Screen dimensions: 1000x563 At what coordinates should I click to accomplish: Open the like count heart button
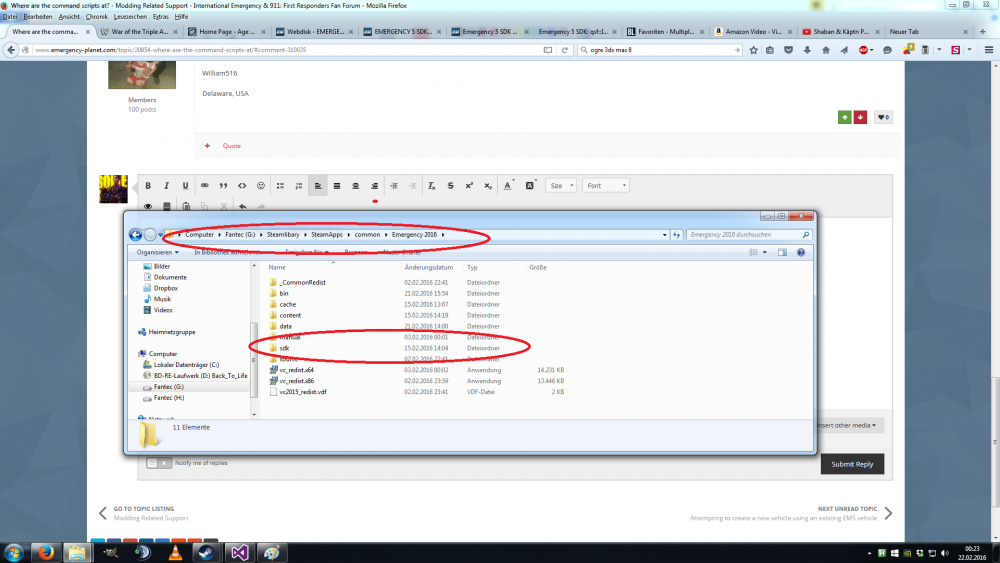pos(883,117)
